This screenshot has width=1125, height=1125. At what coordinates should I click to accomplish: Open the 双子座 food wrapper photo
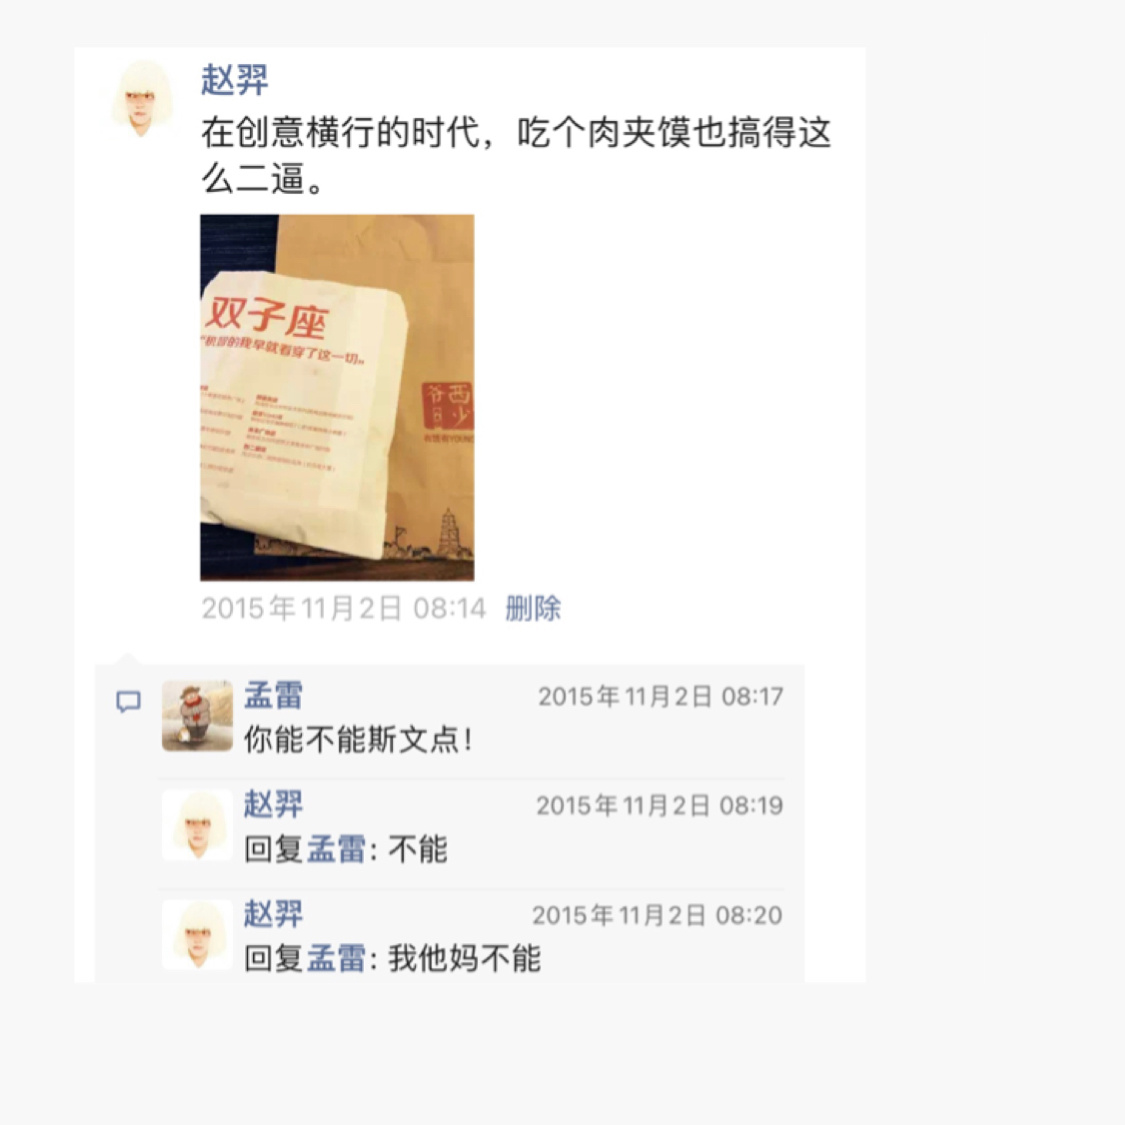pyautogui.click(x=337, y=397)
